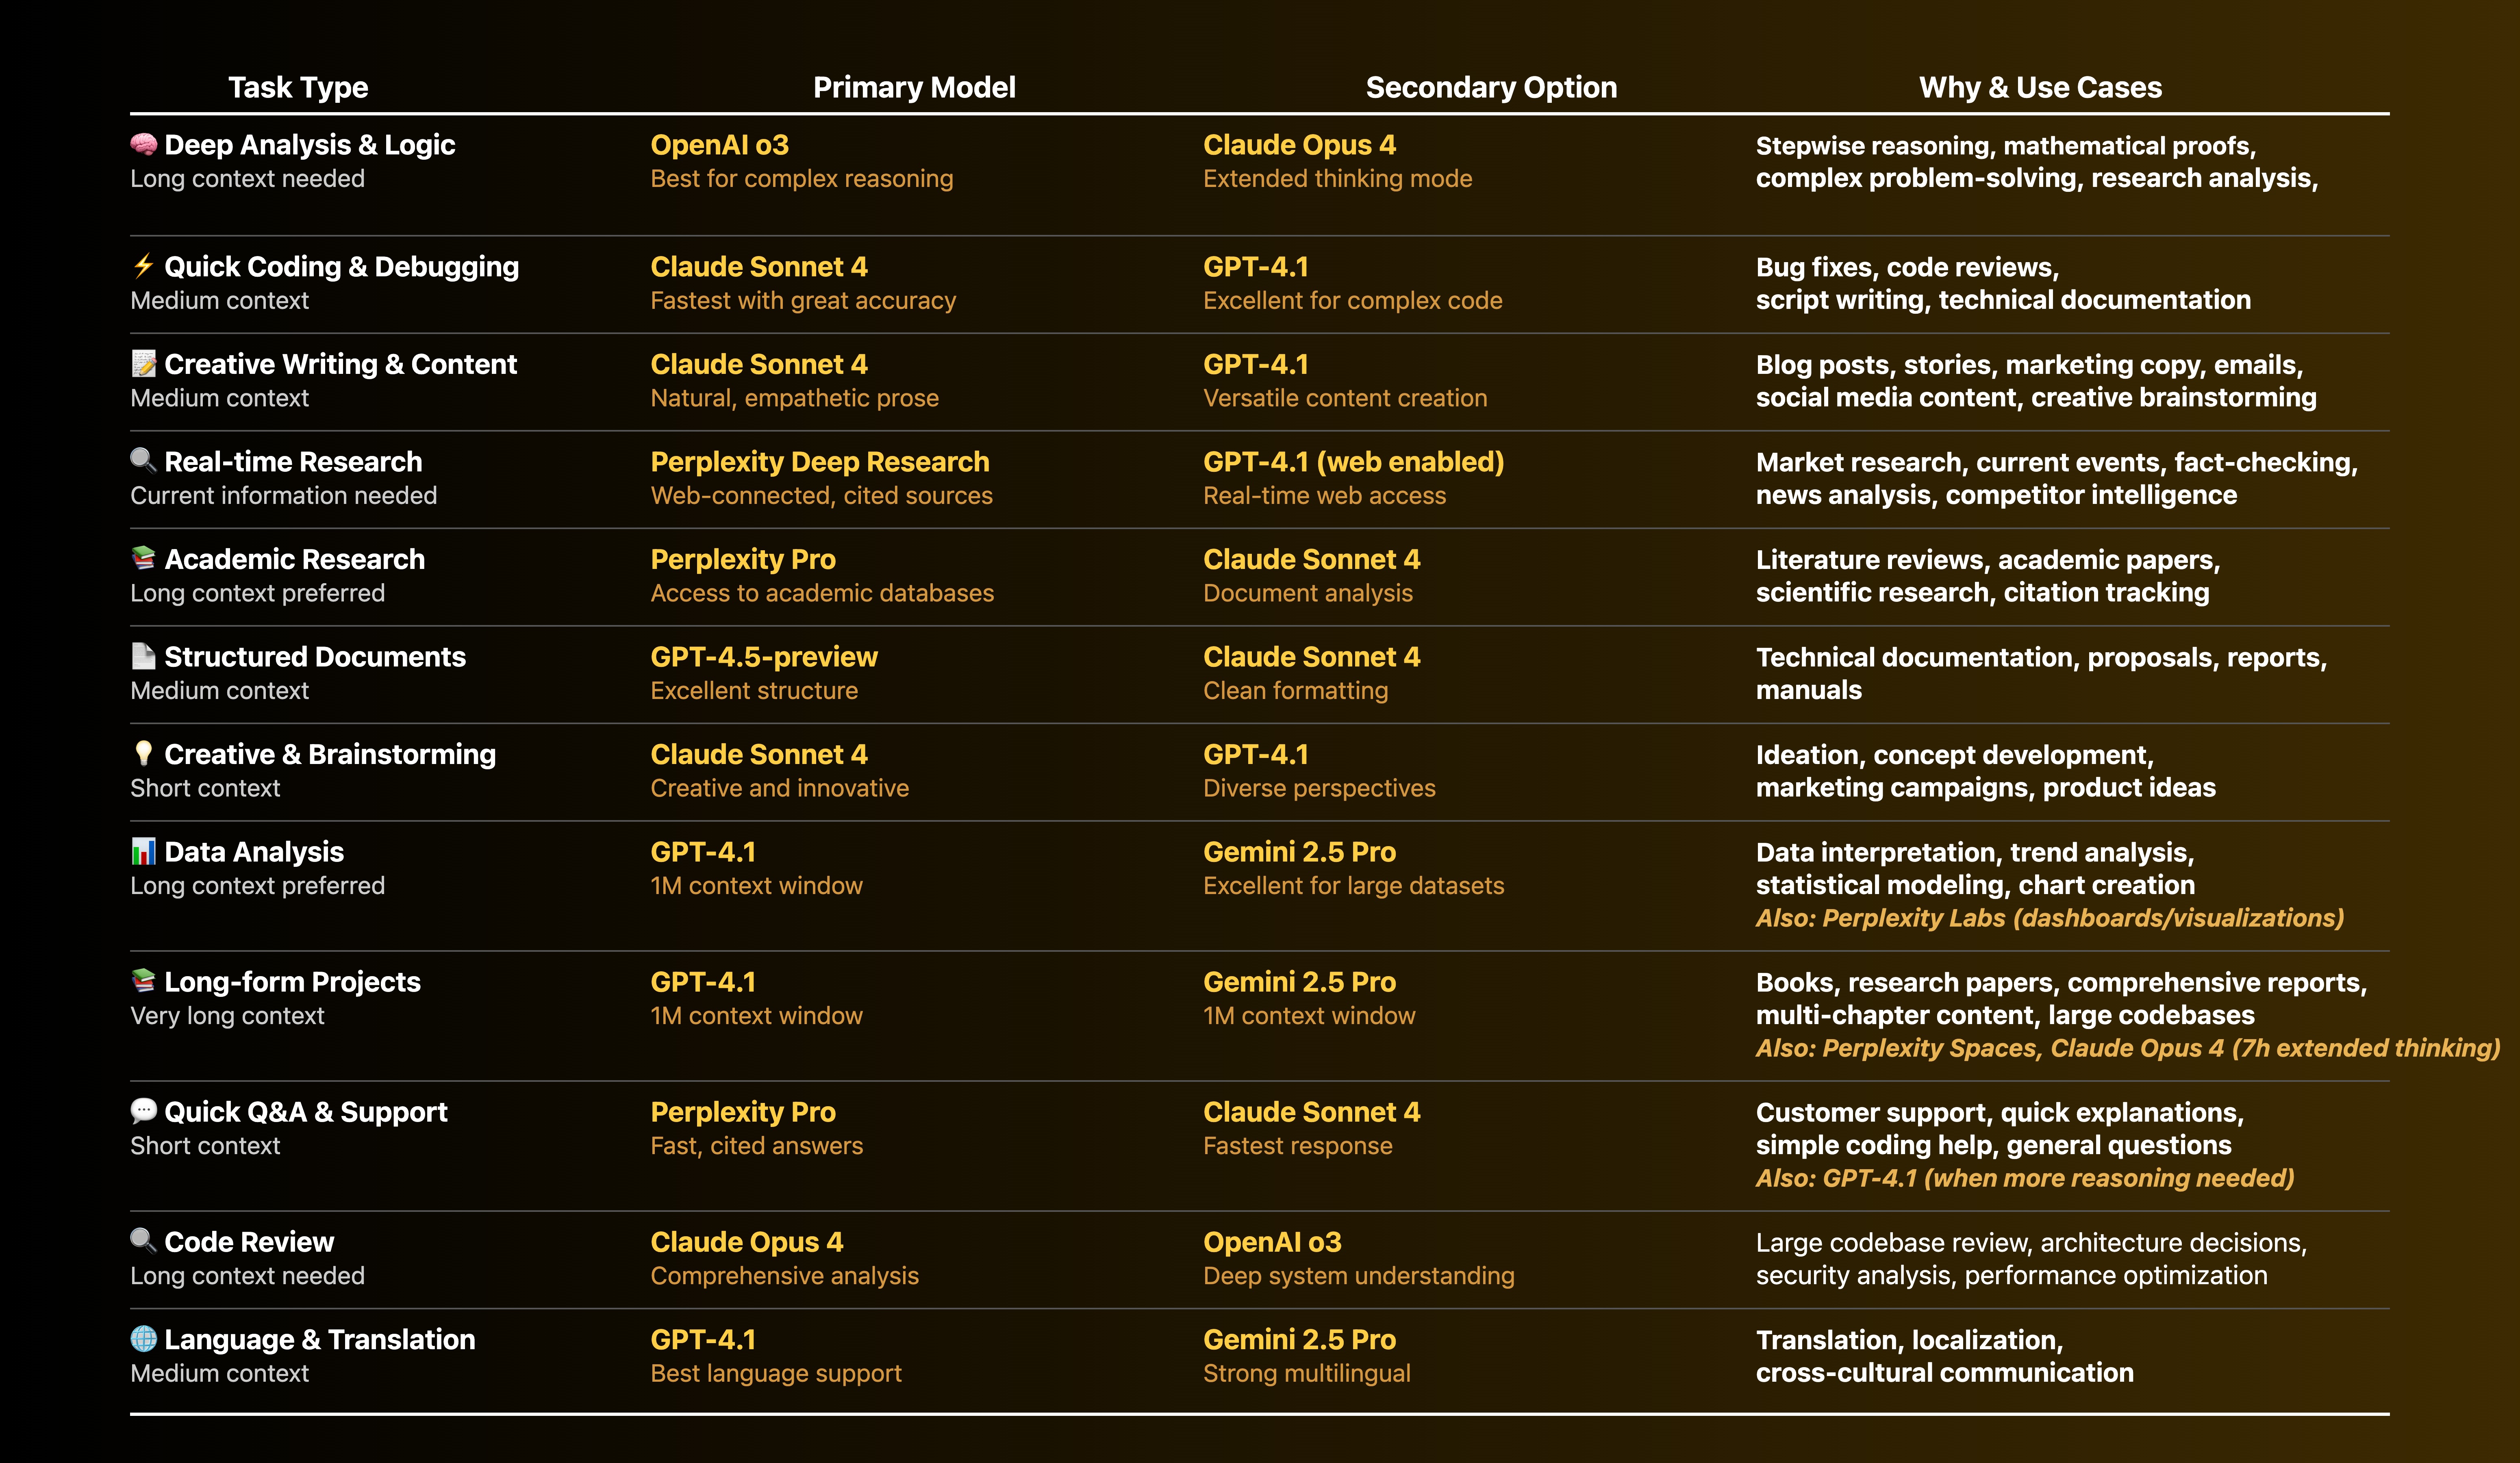Click GPT-4.1 in the Long-form Projects row
Screen dimensions: 2520x1463
coord(703,982)
